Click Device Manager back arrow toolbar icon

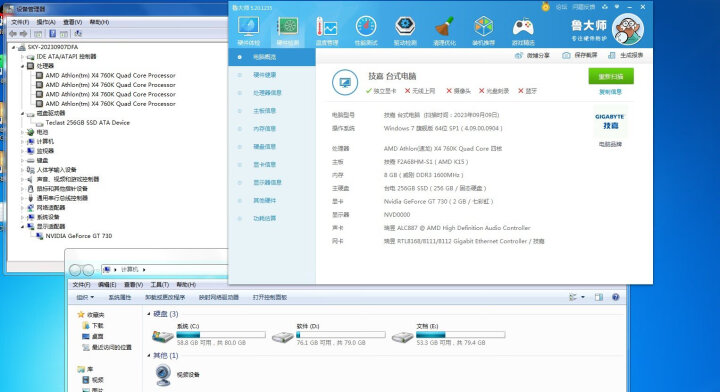(x=13, y=34)
